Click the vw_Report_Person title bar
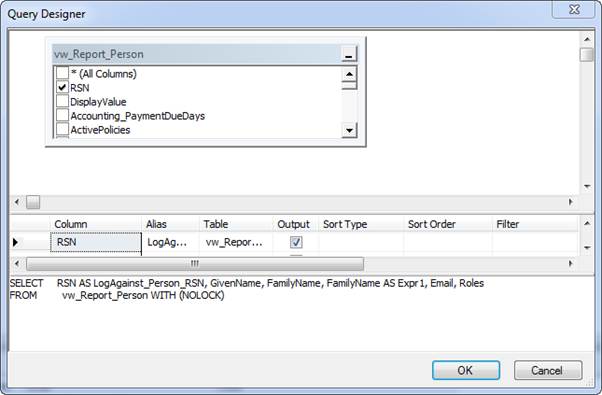 [196, 54]
